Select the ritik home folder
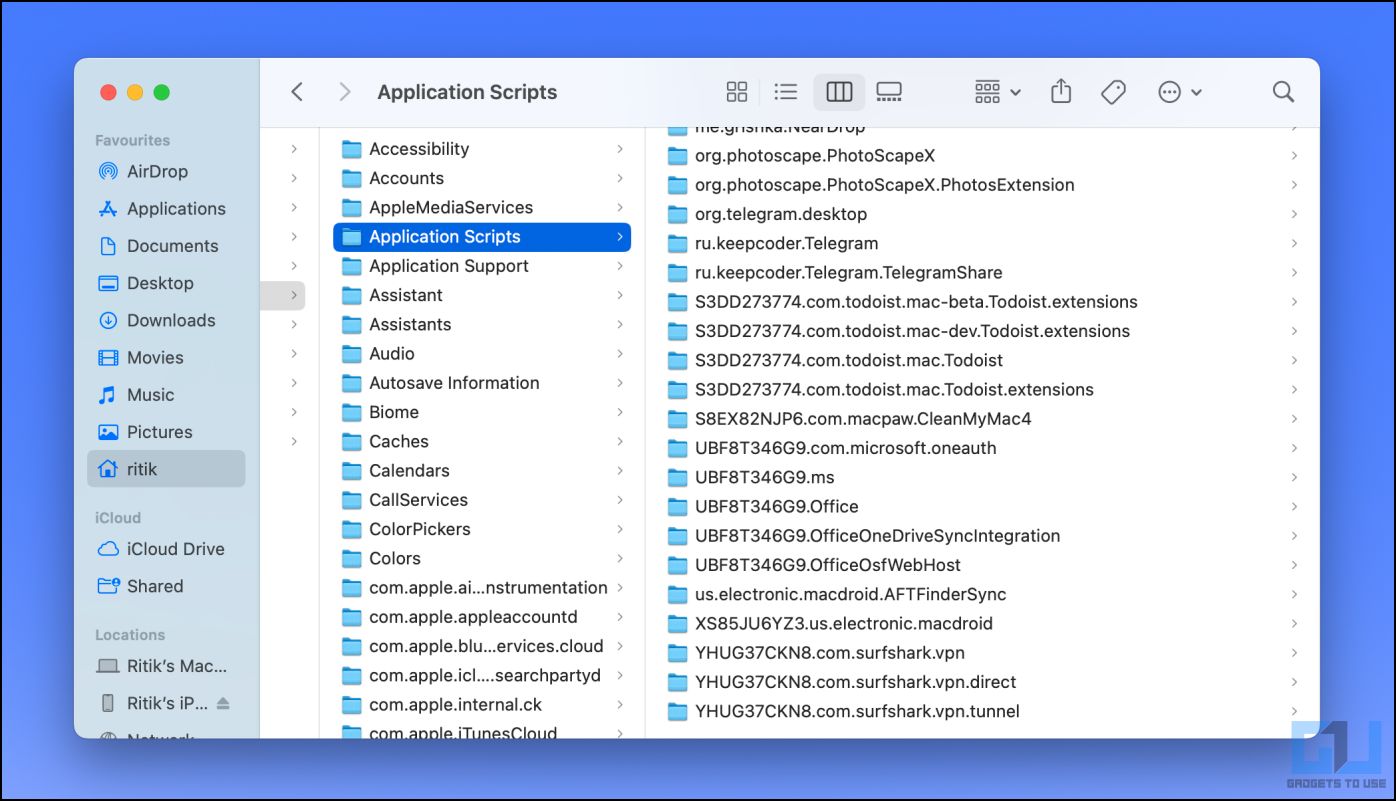The image size is (1396, 801). coord(166,469)
